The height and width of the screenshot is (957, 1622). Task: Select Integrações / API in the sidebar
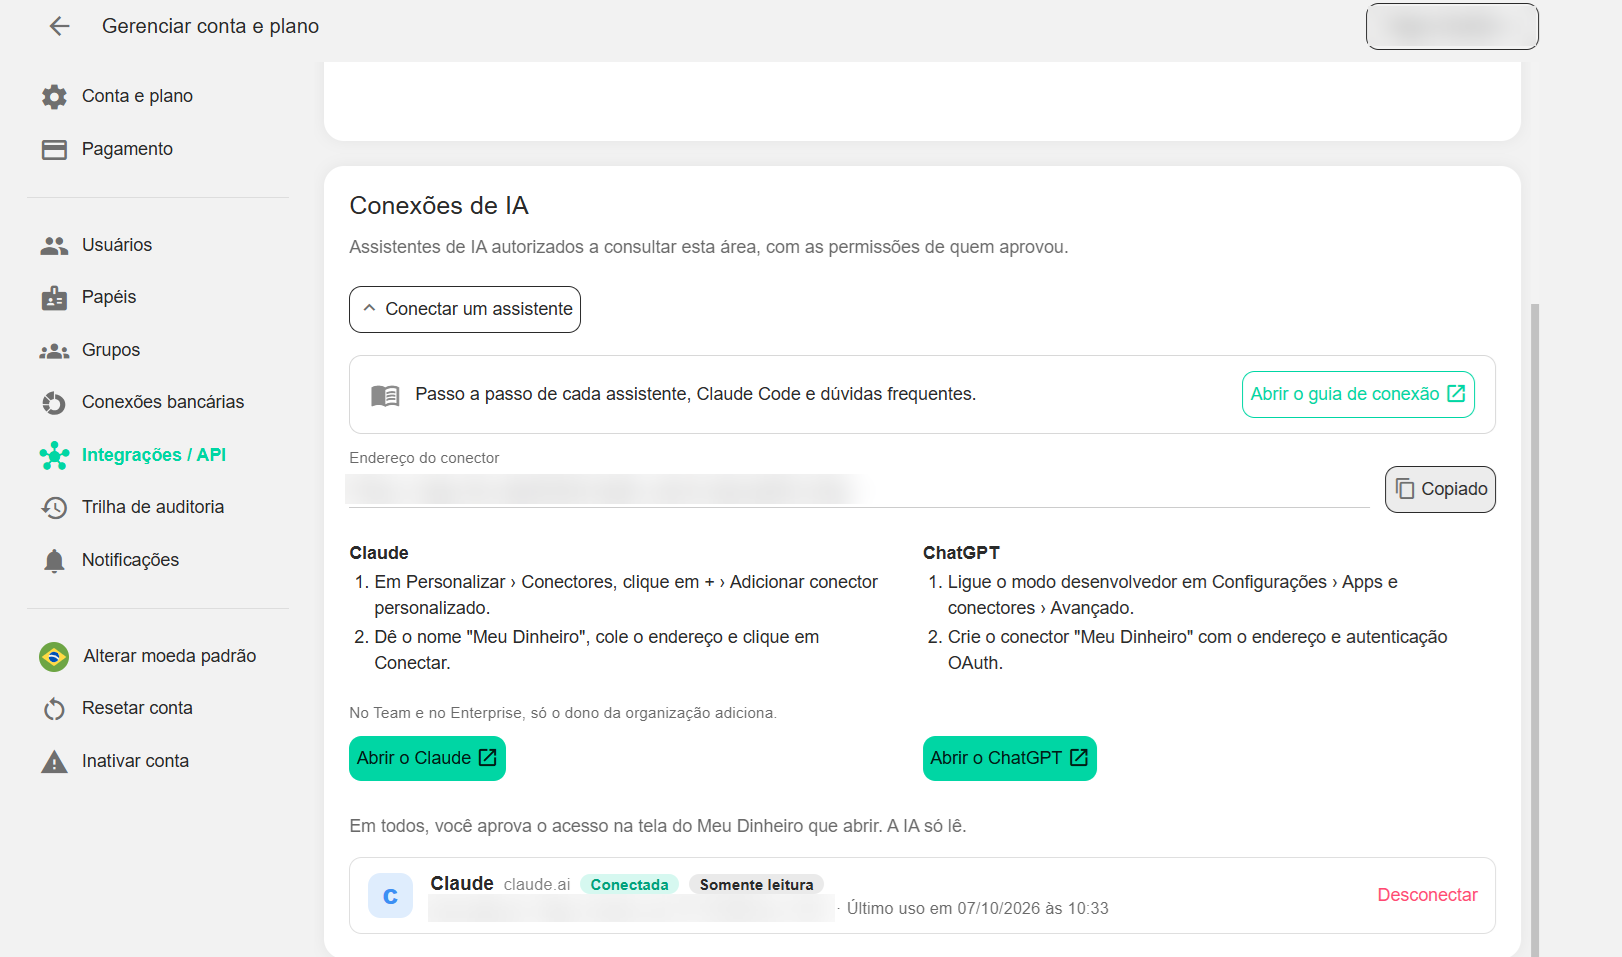(154, 455)
